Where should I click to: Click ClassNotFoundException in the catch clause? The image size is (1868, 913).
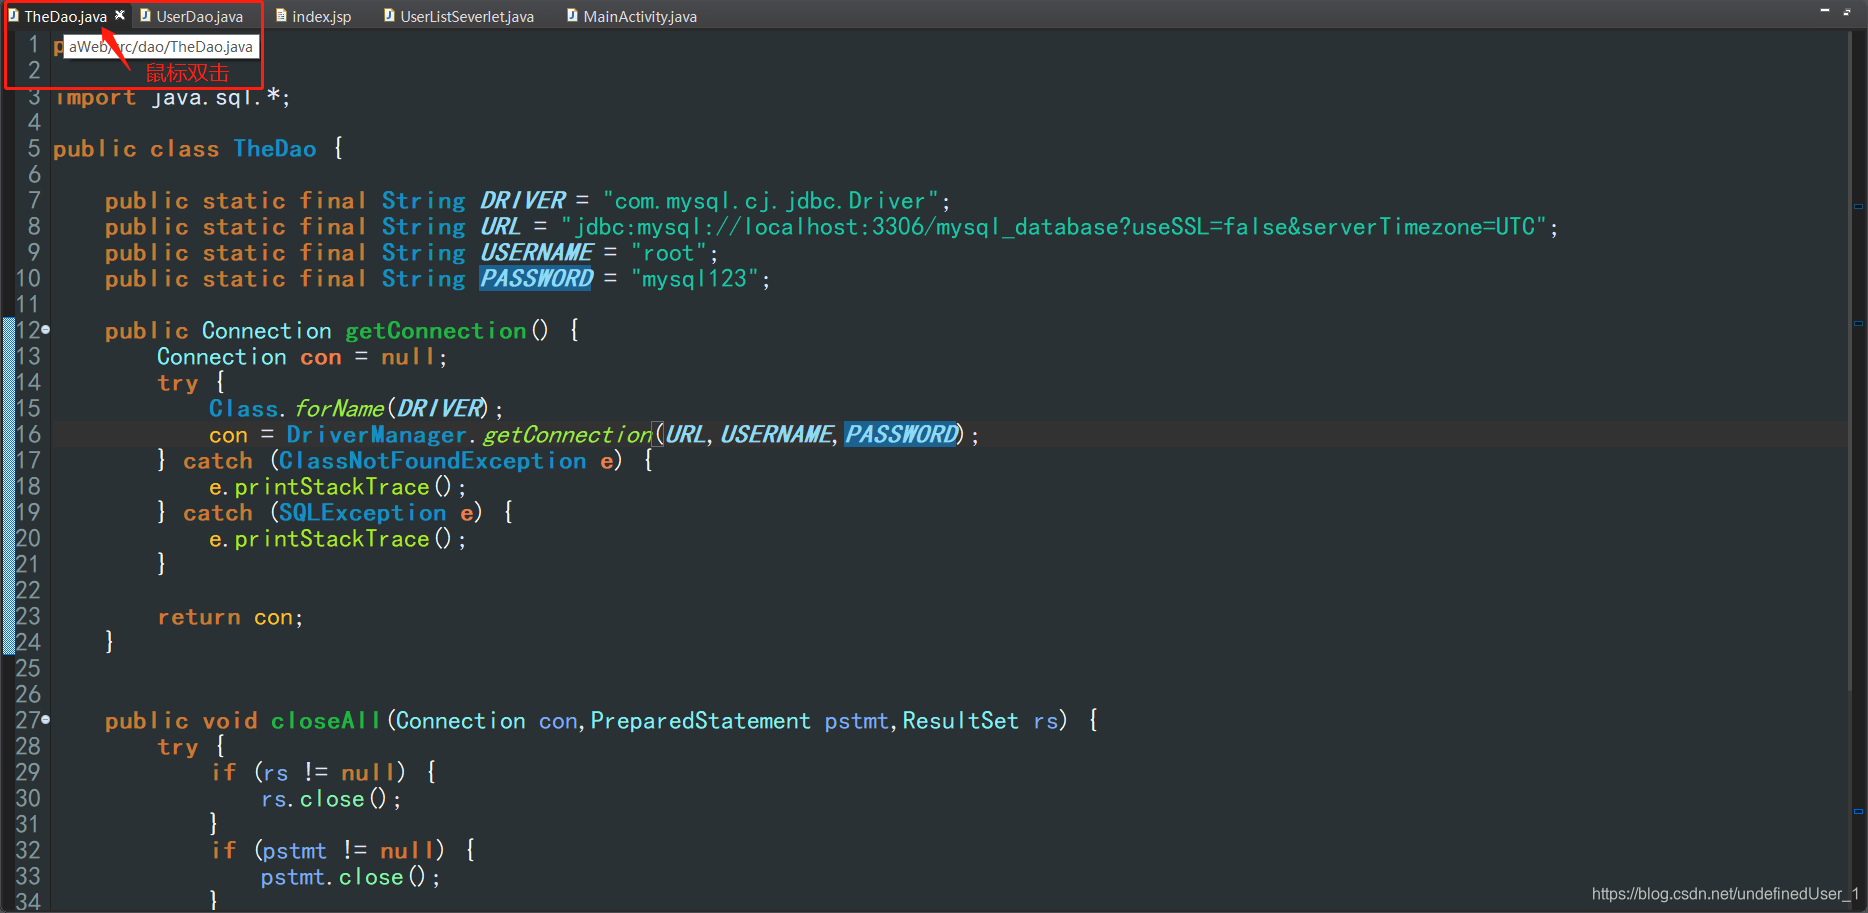[432, 460]
